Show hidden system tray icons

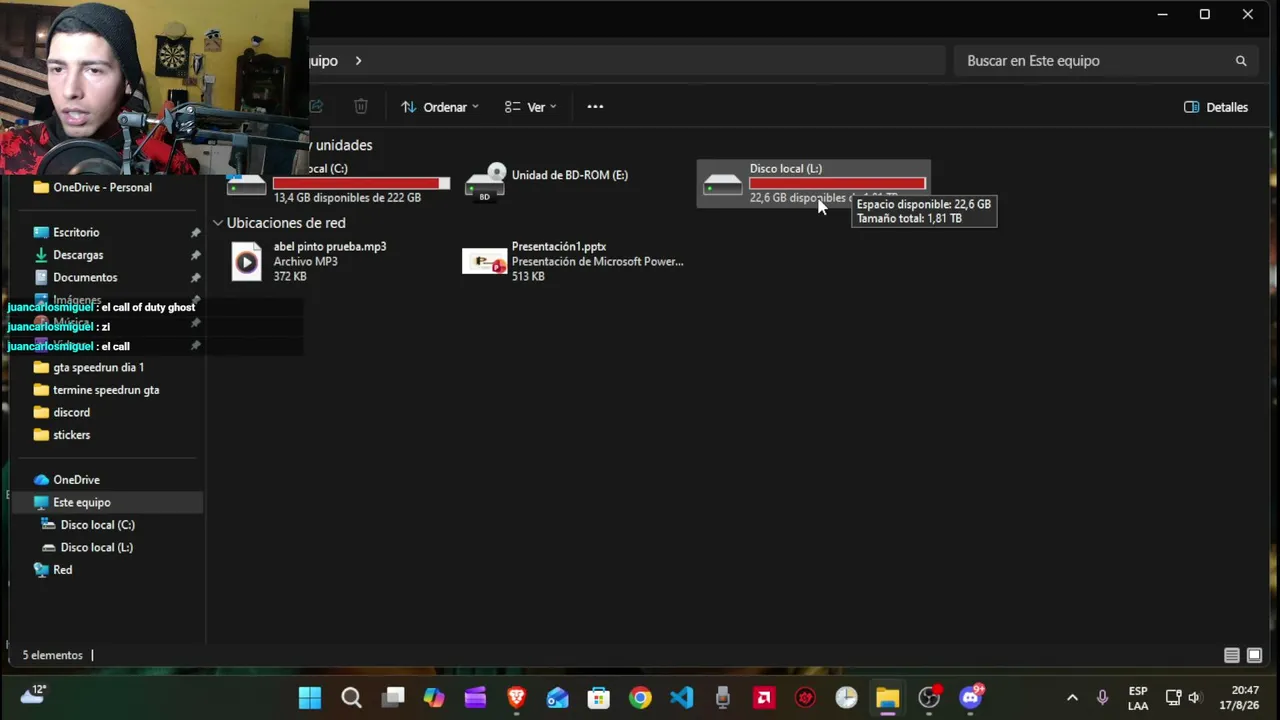pos(1072,698)
